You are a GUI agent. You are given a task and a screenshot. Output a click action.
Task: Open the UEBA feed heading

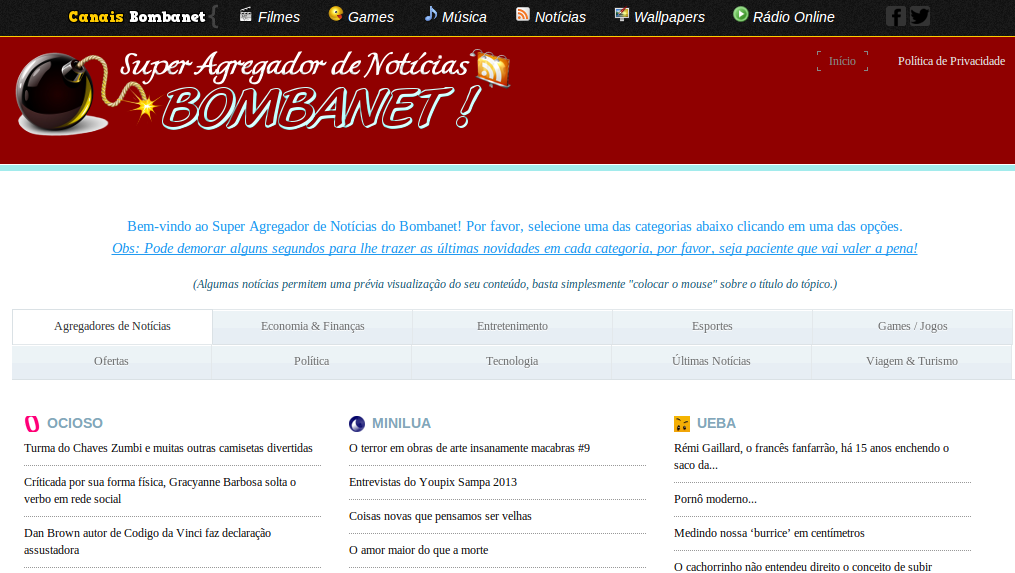tap(716, 423)
